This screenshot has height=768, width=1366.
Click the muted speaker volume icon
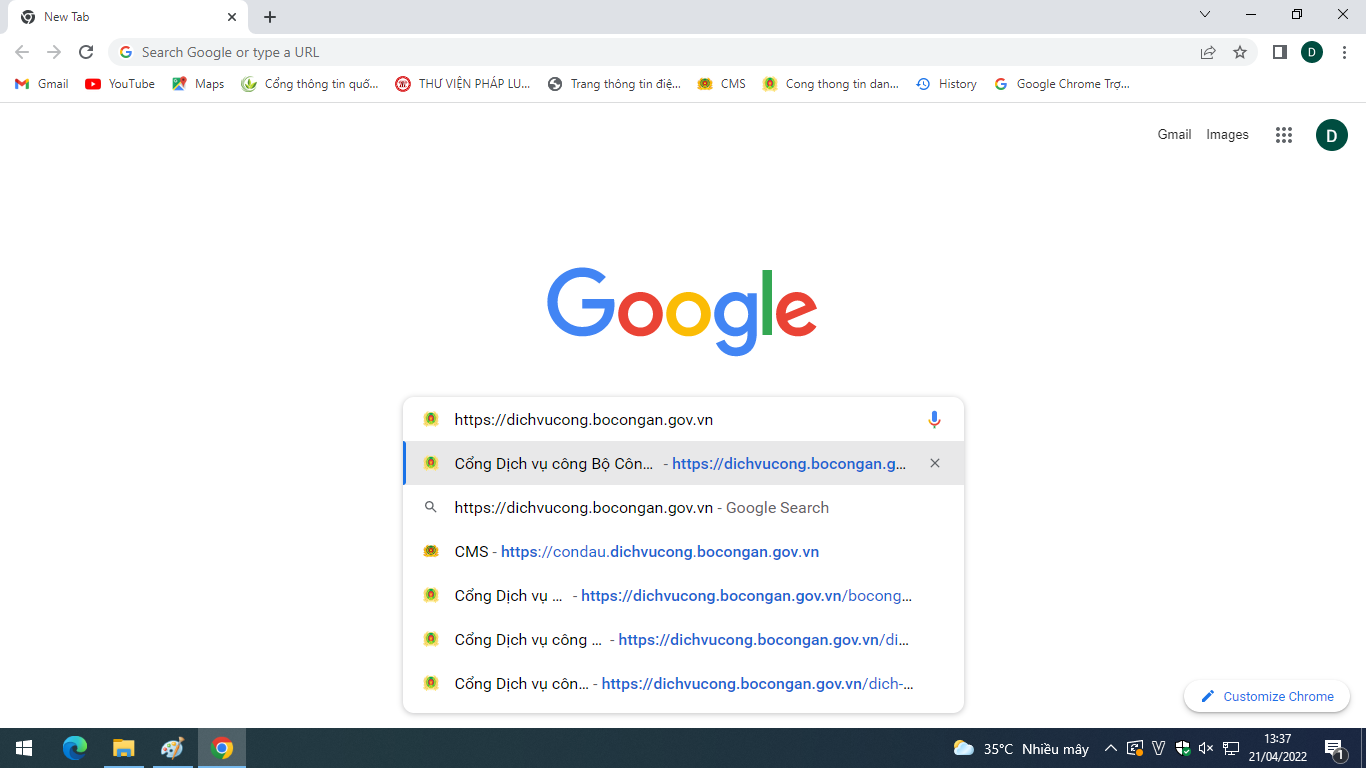tap(1206, 748)
